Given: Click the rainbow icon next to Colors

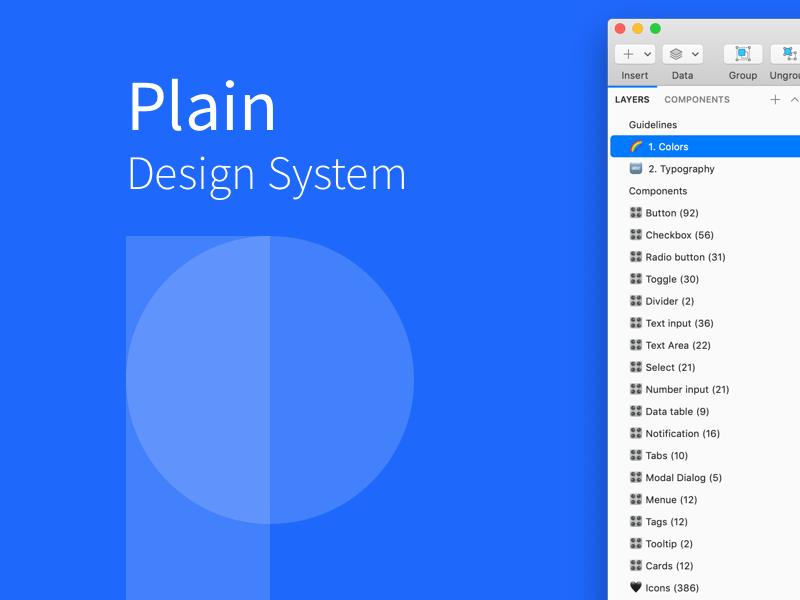Looking at the screenshot, I should click(x=636, y=146).
